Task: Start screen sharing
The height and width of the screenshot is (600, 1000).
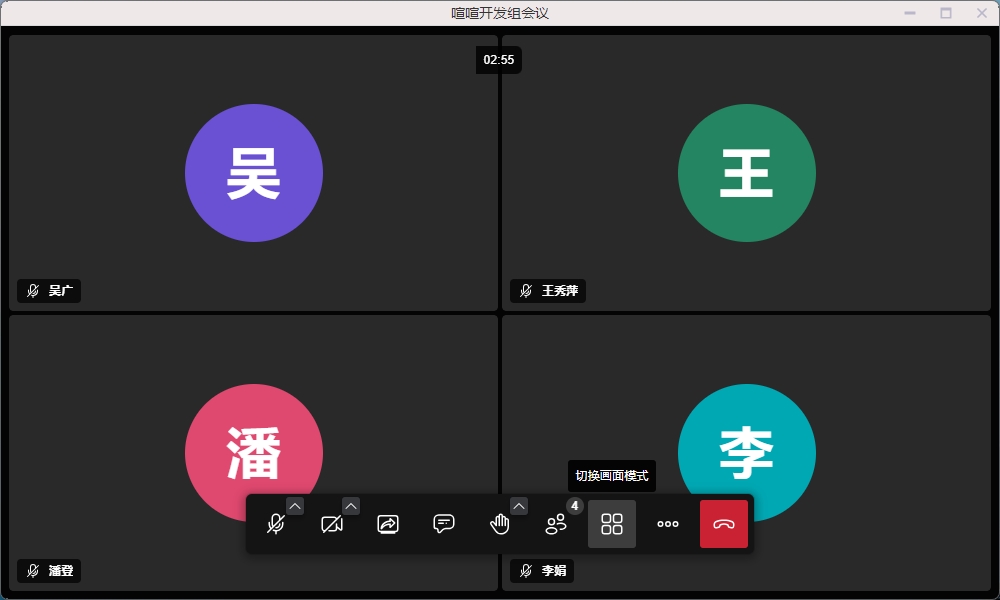Action: click(388, 524)
